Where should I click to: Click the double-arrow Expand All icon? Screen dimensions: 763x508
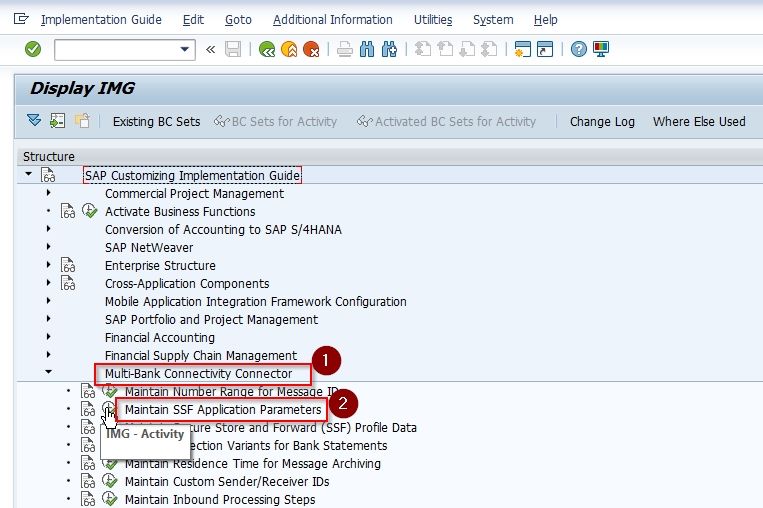pos(34,120)
